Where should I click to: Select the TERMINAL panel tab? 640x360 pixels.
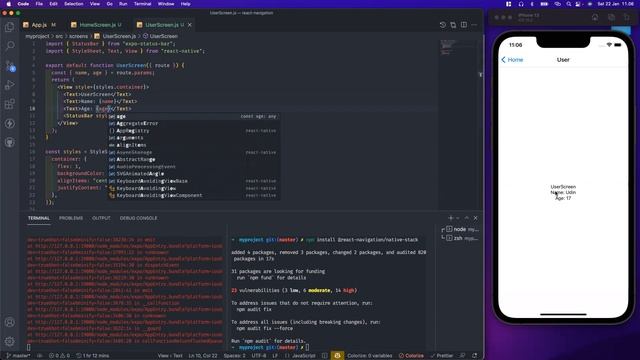pyautogui.click(x=39, y=218)
